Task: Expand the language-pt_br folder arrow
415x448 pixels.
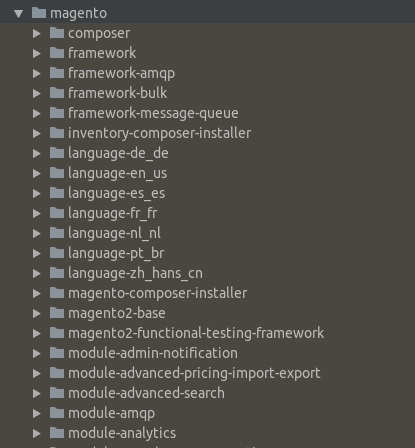Action: pyautogui.click(x=37, y=253)
